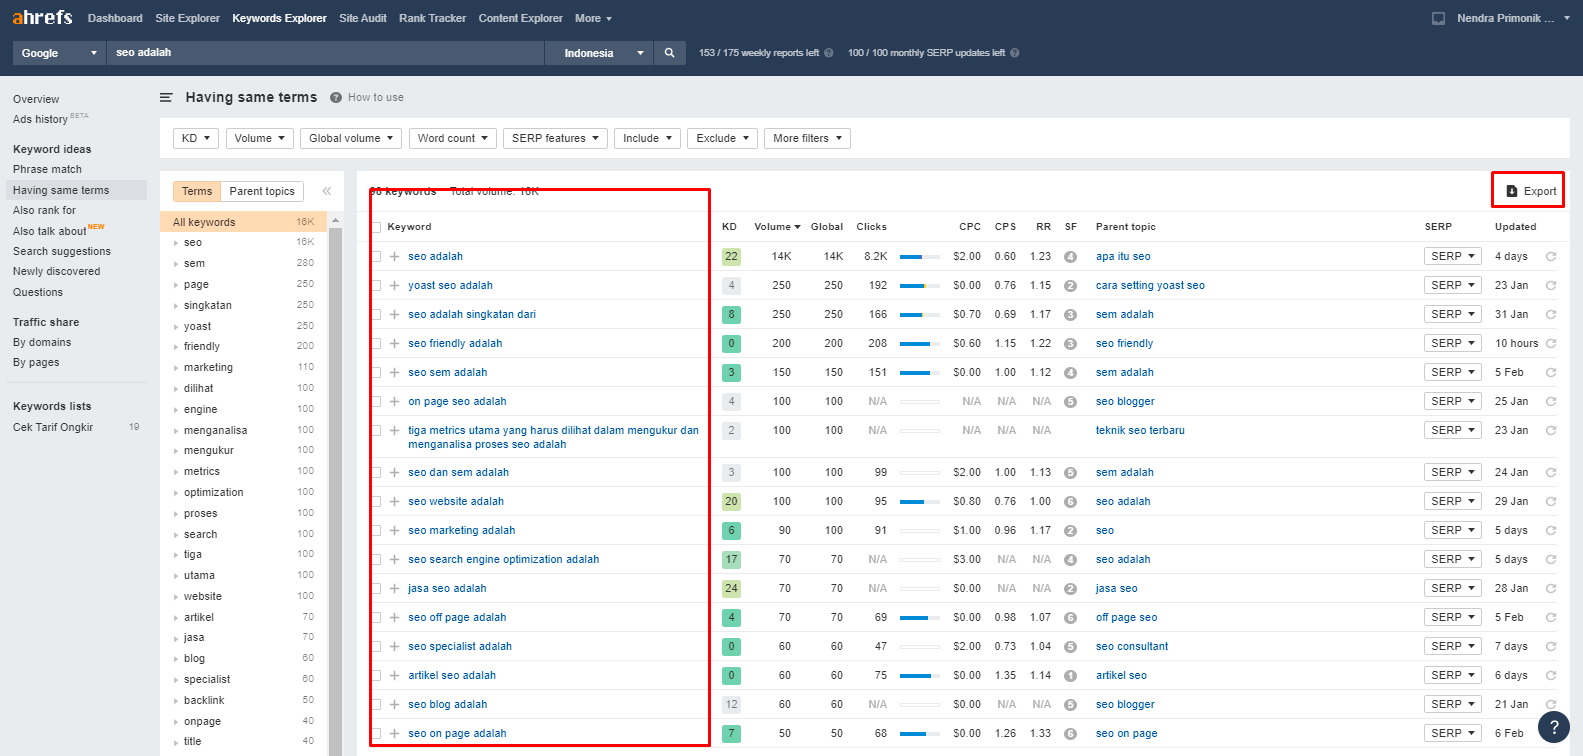The width and height of the screenshot is (1583, 756).
Task: Expand the 'yoast' term in terms list
Action: (x=176, y=327)
